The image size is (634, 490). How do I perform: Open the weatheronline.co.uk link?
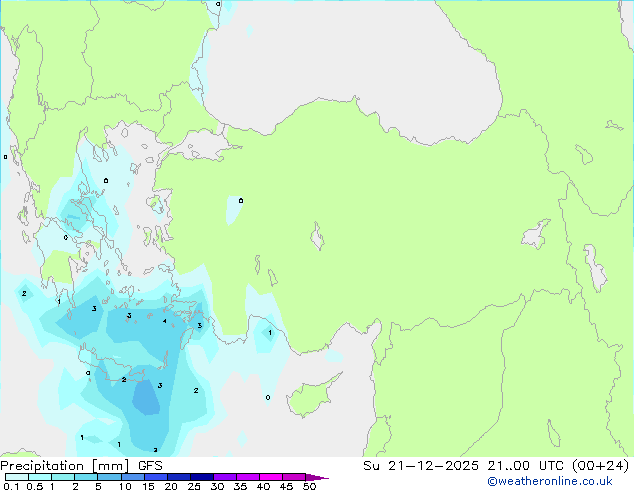pyautogui.click(x=550, y=481)
